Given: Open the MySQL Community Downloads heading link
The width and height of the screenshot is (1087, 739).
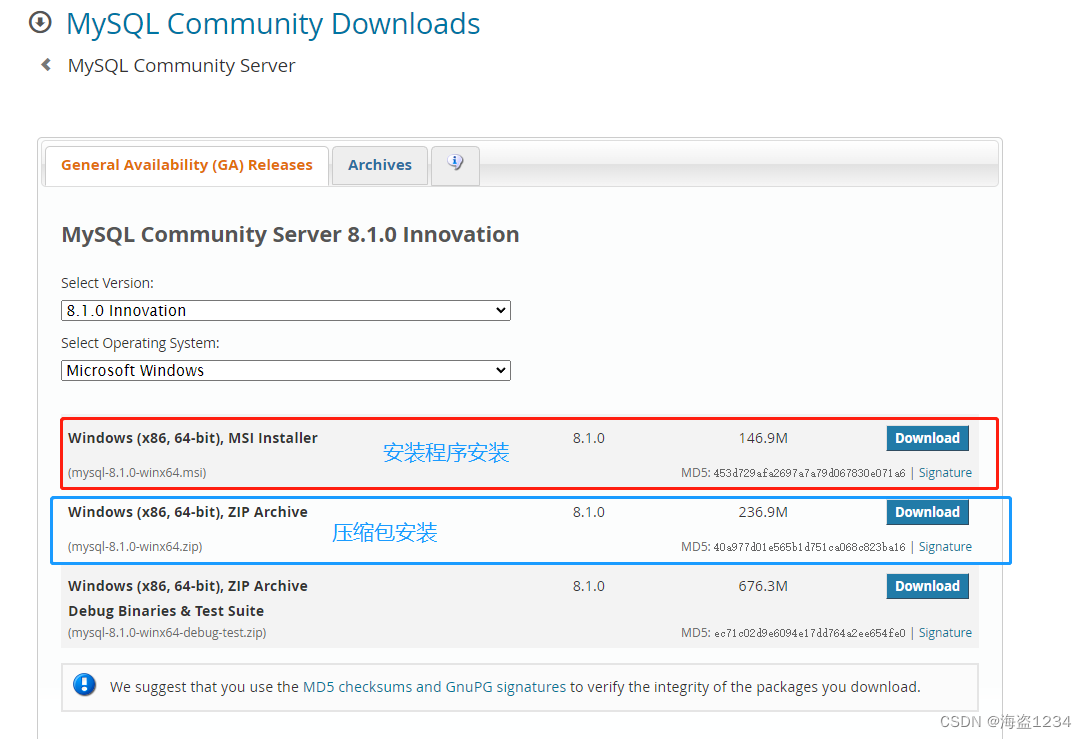Looking at the screenshot, I should pyautogui.click(x=273, y=24).
